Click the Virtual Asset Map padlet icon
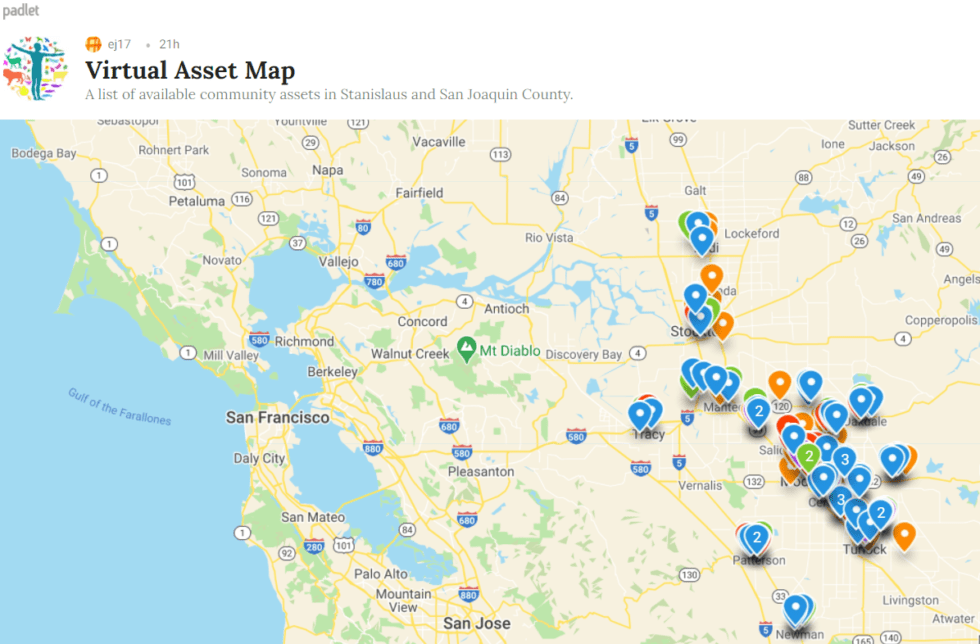 coord(35,69)
